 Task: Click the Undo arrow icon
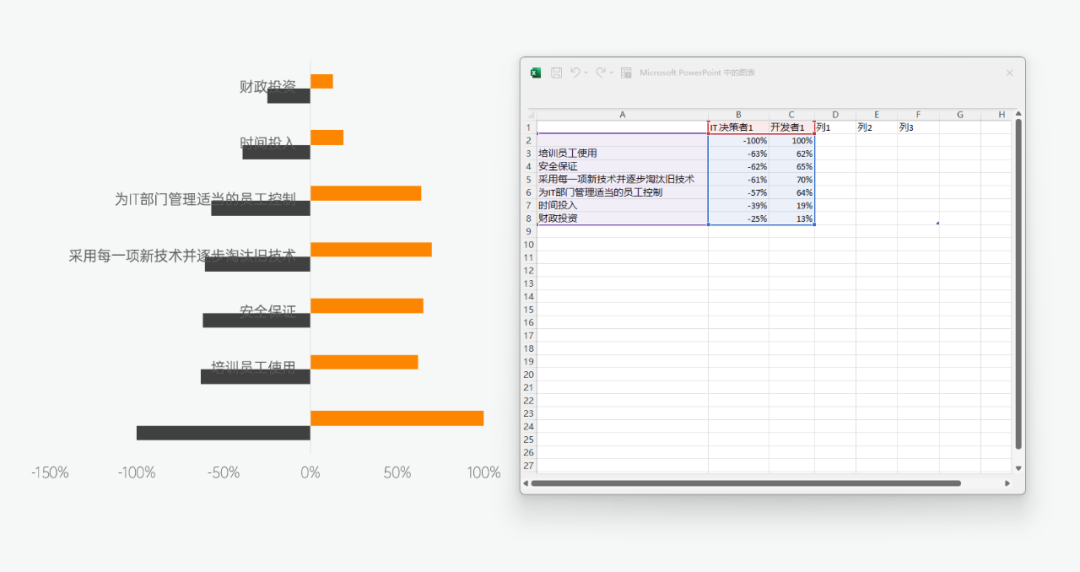[575, 72]
